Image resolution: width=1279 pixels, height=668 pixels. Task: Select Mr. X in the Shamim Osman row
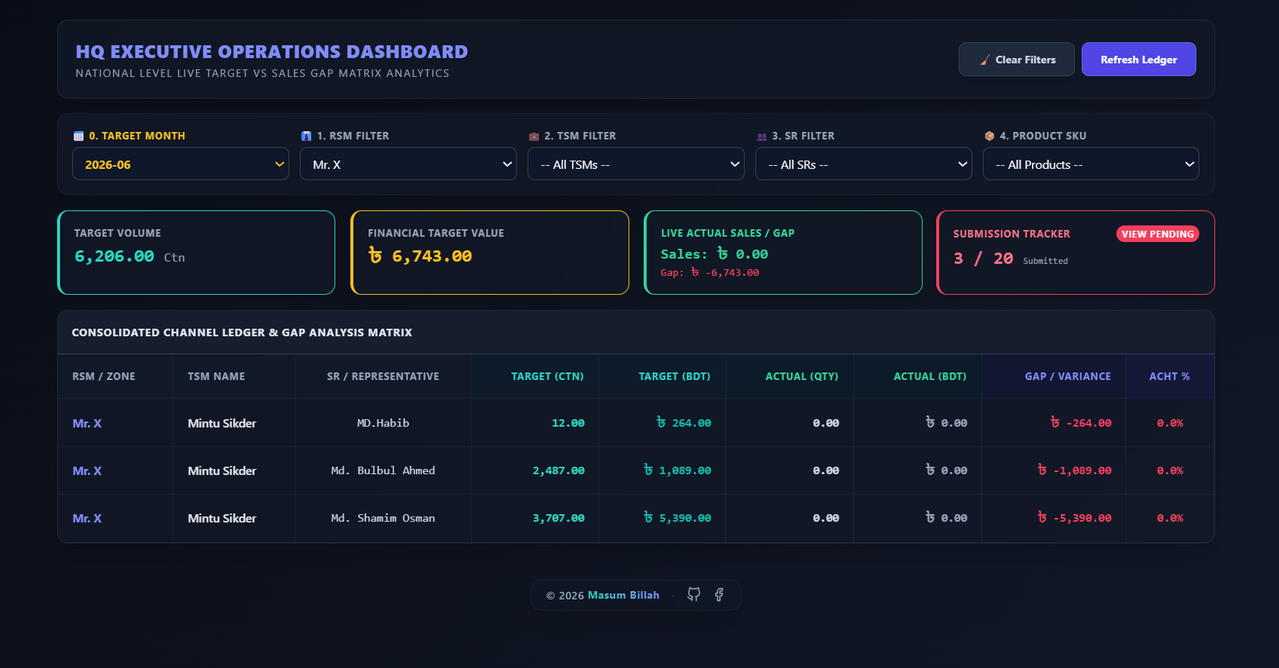(x=87, y=518)
